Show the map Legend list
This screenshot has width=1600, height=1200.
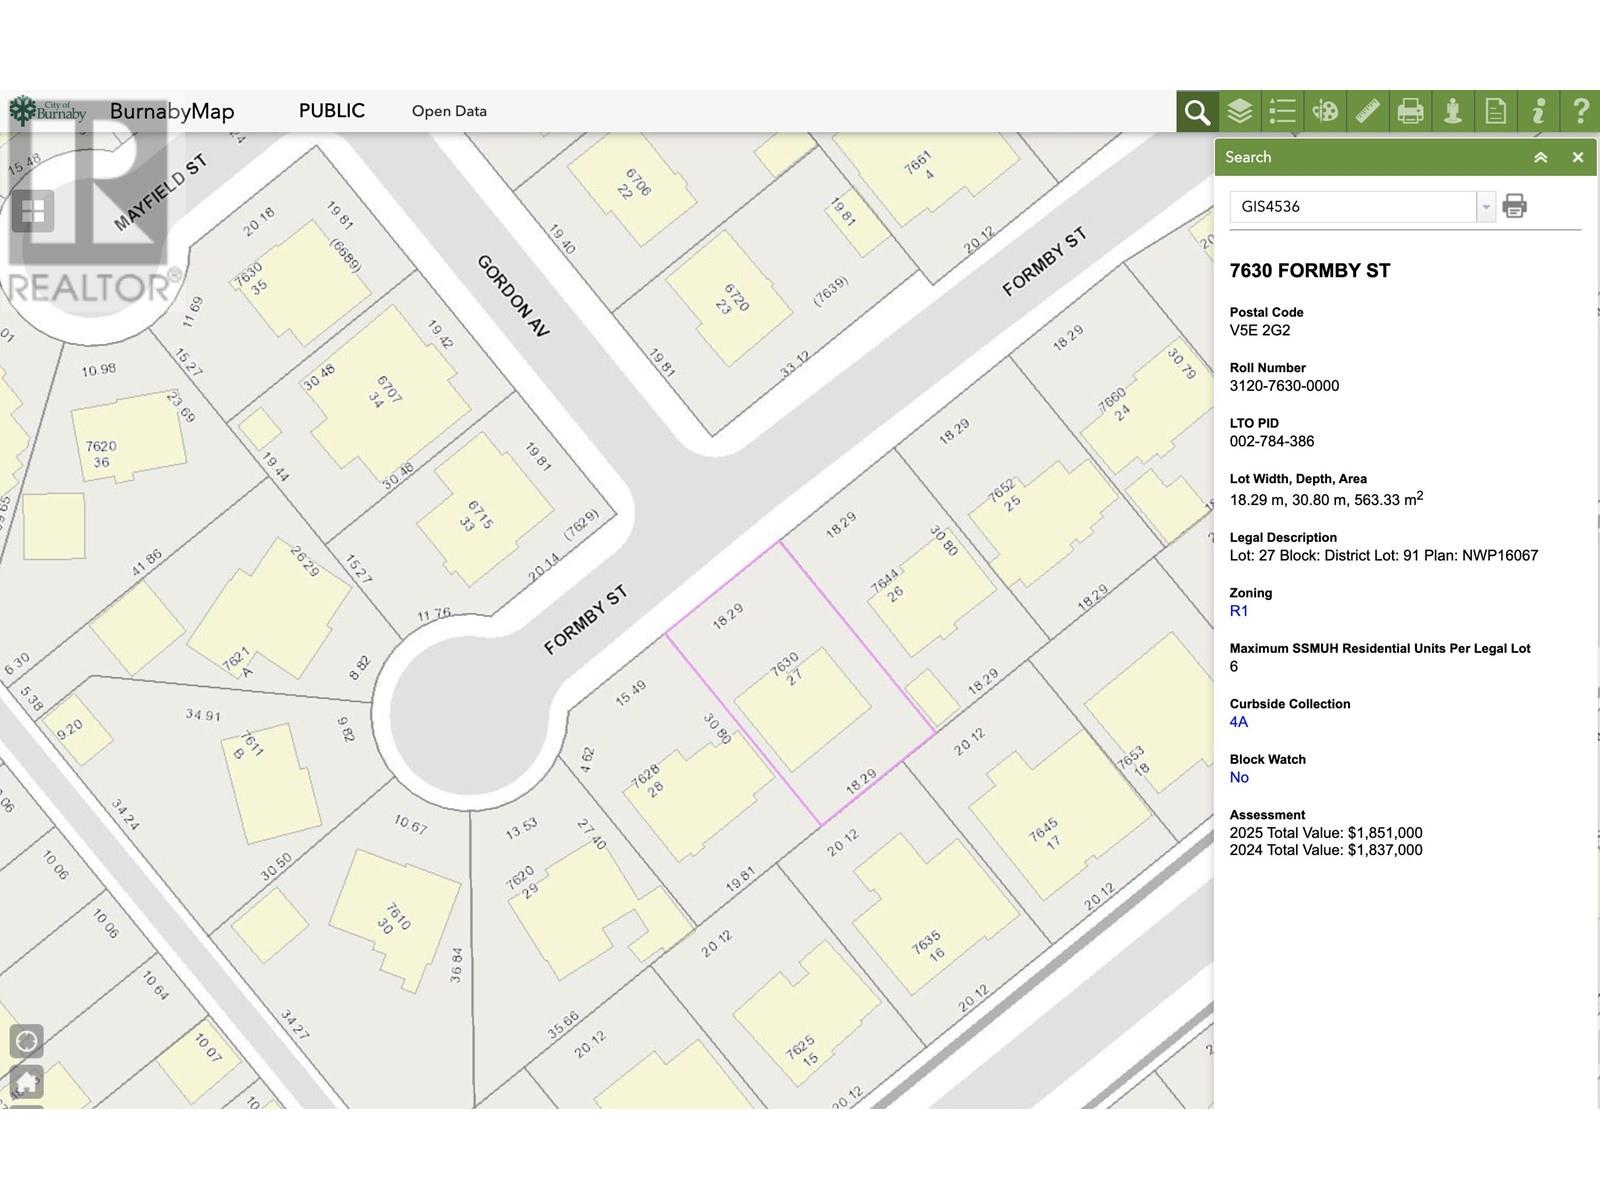coord(1282,111)
